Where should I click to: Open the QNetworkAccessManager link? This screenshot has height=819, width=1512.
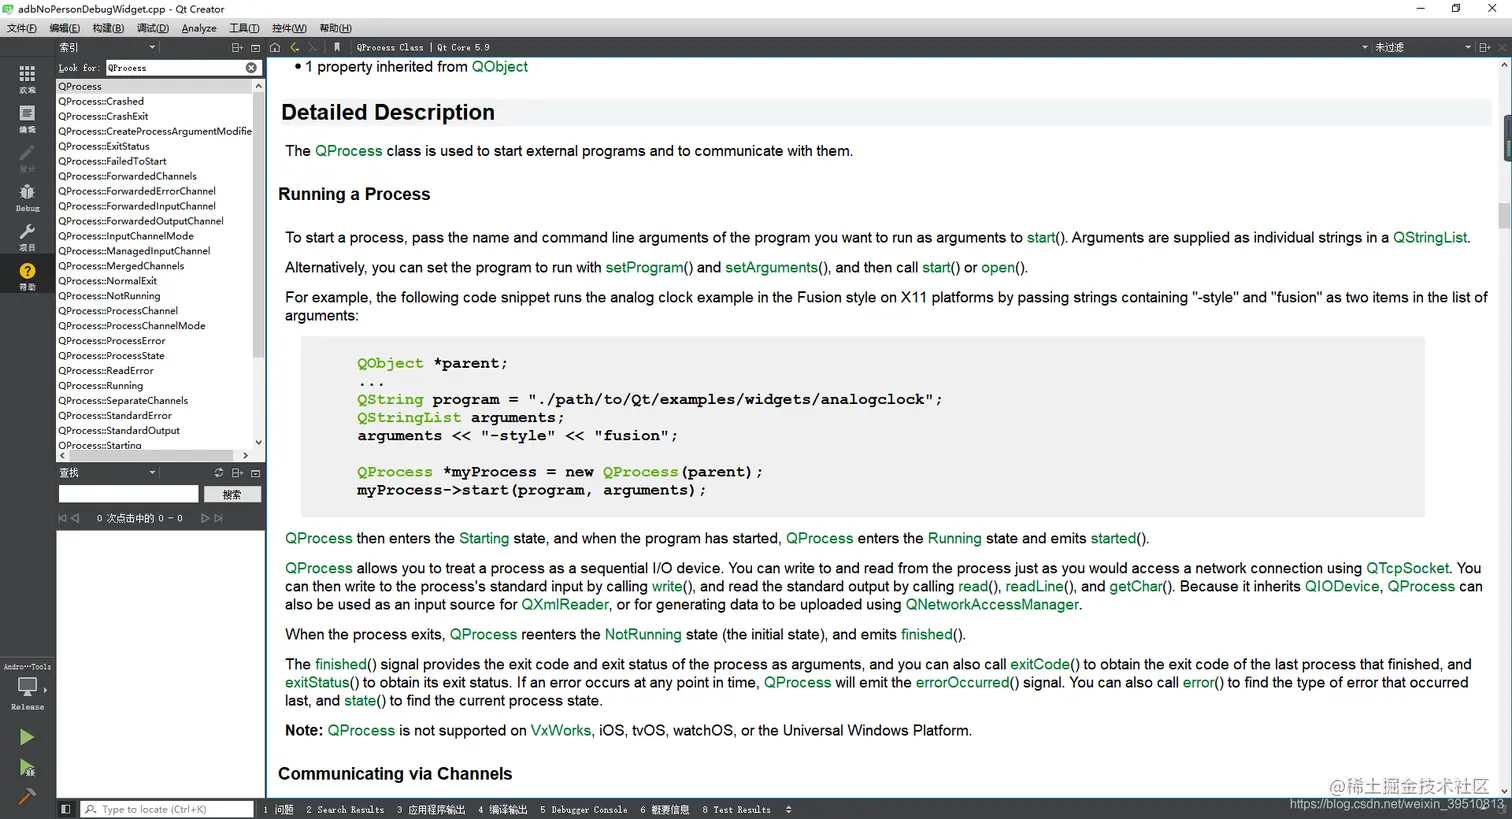[x=992, y=605]
